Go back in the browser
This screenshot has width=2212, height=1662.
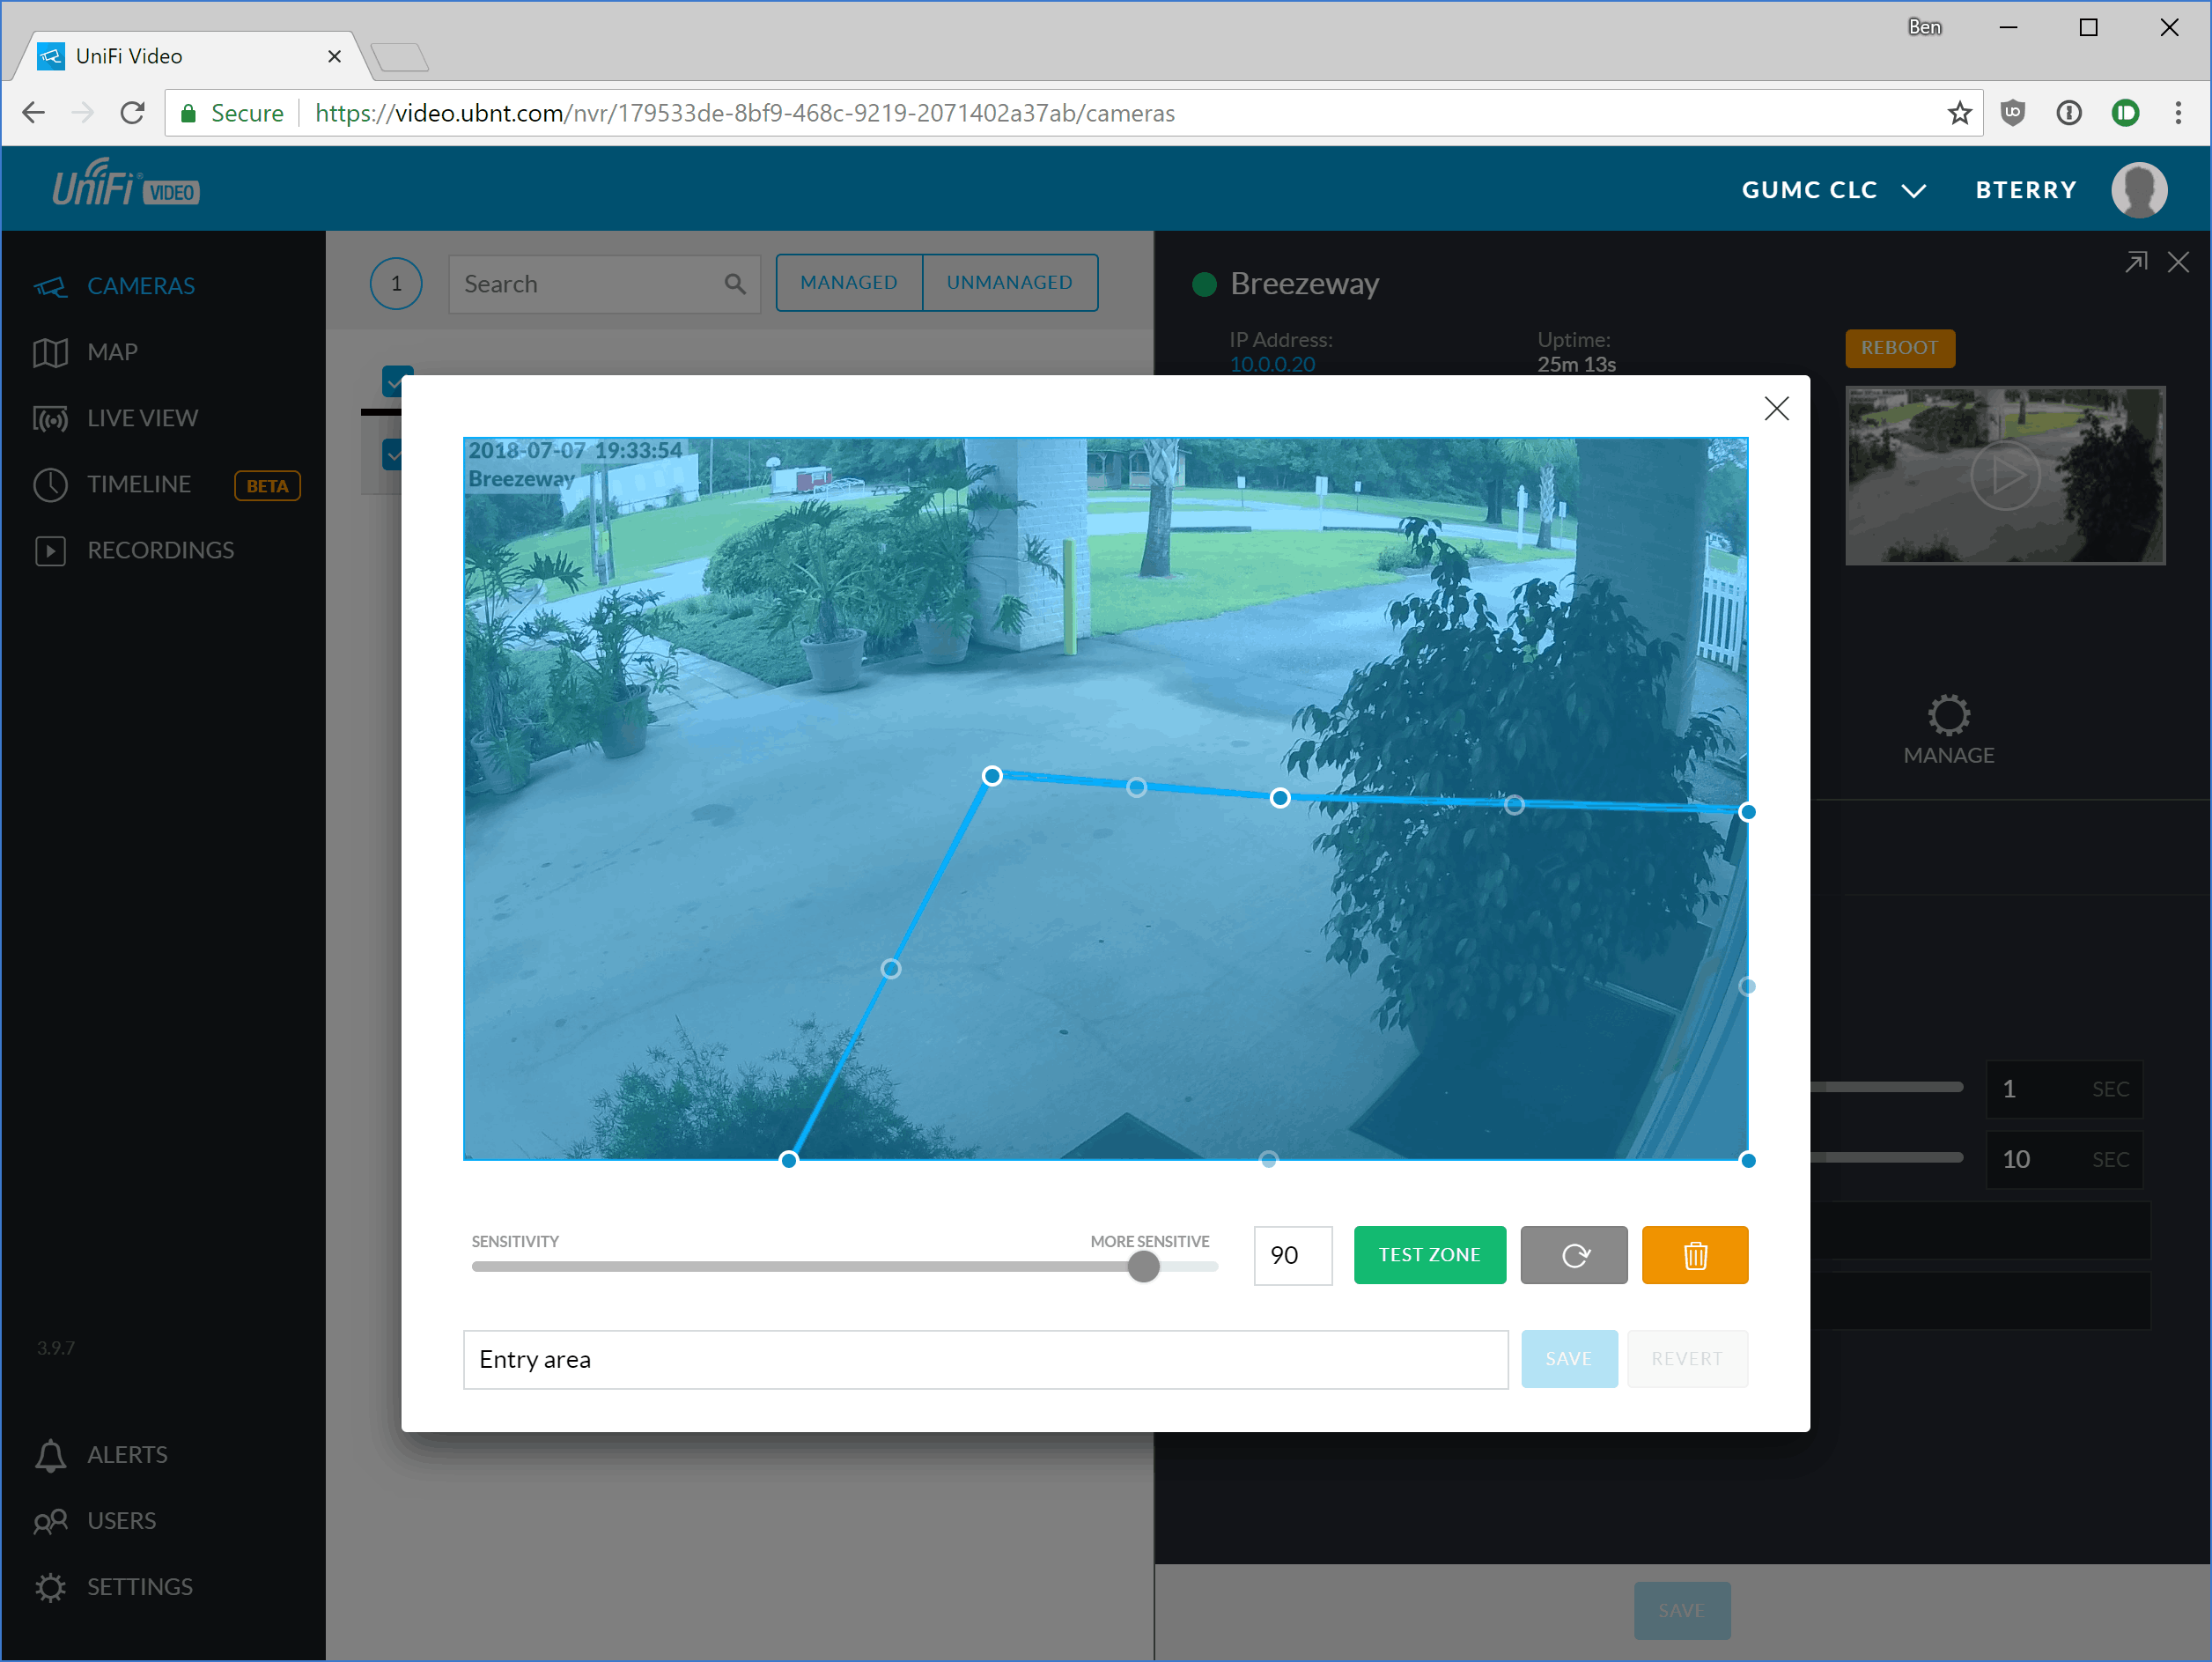pos(34,113)
